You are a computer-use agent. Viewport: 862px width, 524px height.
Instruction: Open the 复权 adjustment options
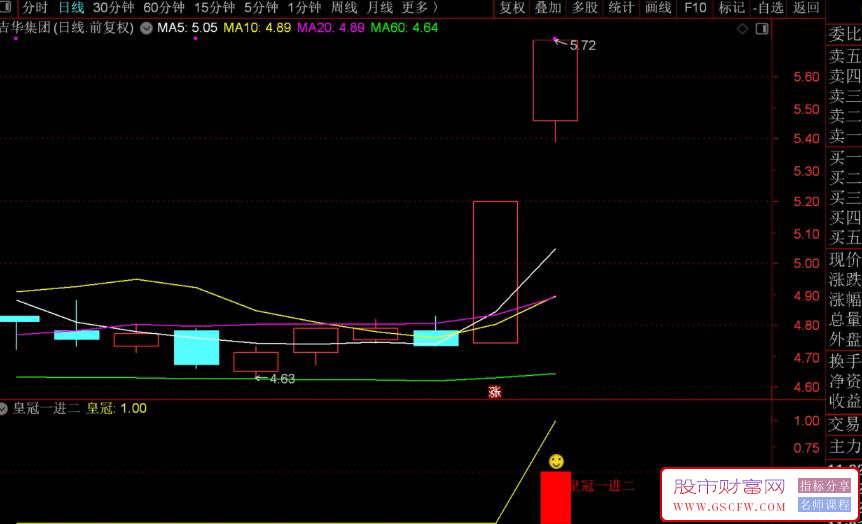[x=512, y=8]
